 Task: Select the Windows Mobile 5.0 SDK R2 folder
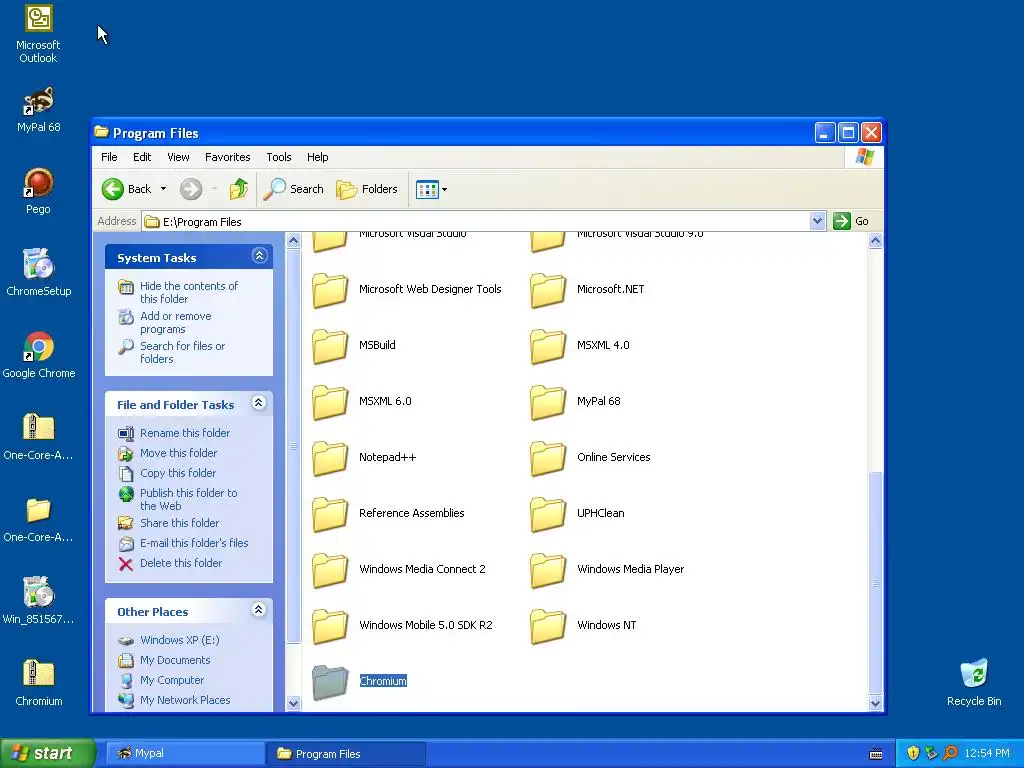tap(330, 626)
